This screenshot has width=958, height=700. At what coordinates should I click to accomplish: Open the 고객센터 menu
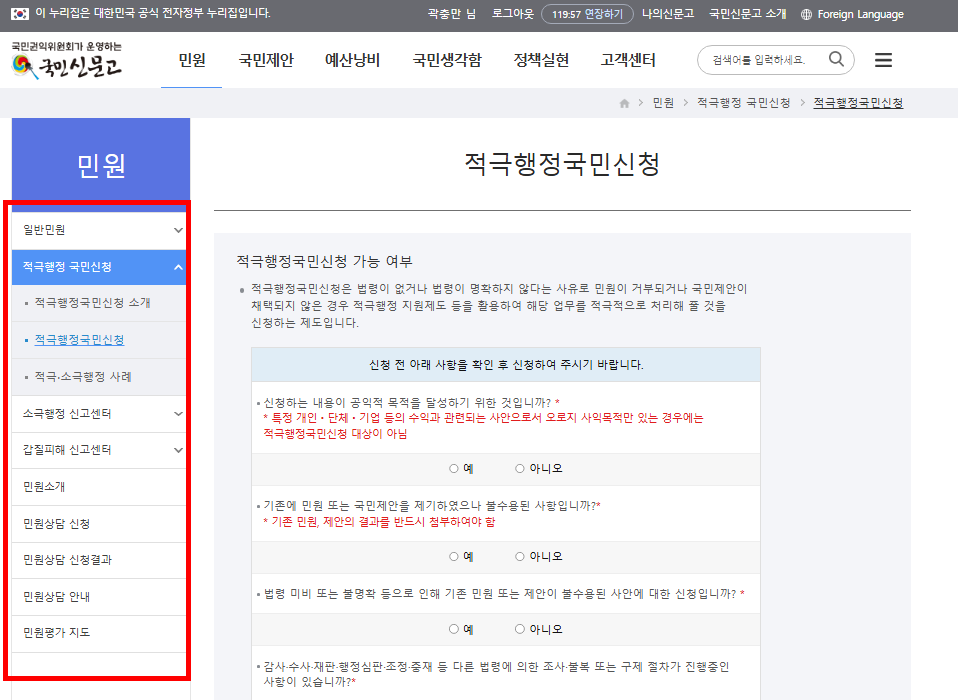625,60
